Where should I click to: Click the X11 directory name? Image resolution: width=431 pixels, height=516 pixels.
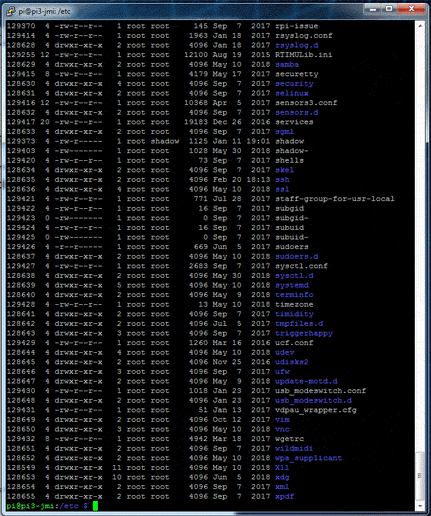282,468
